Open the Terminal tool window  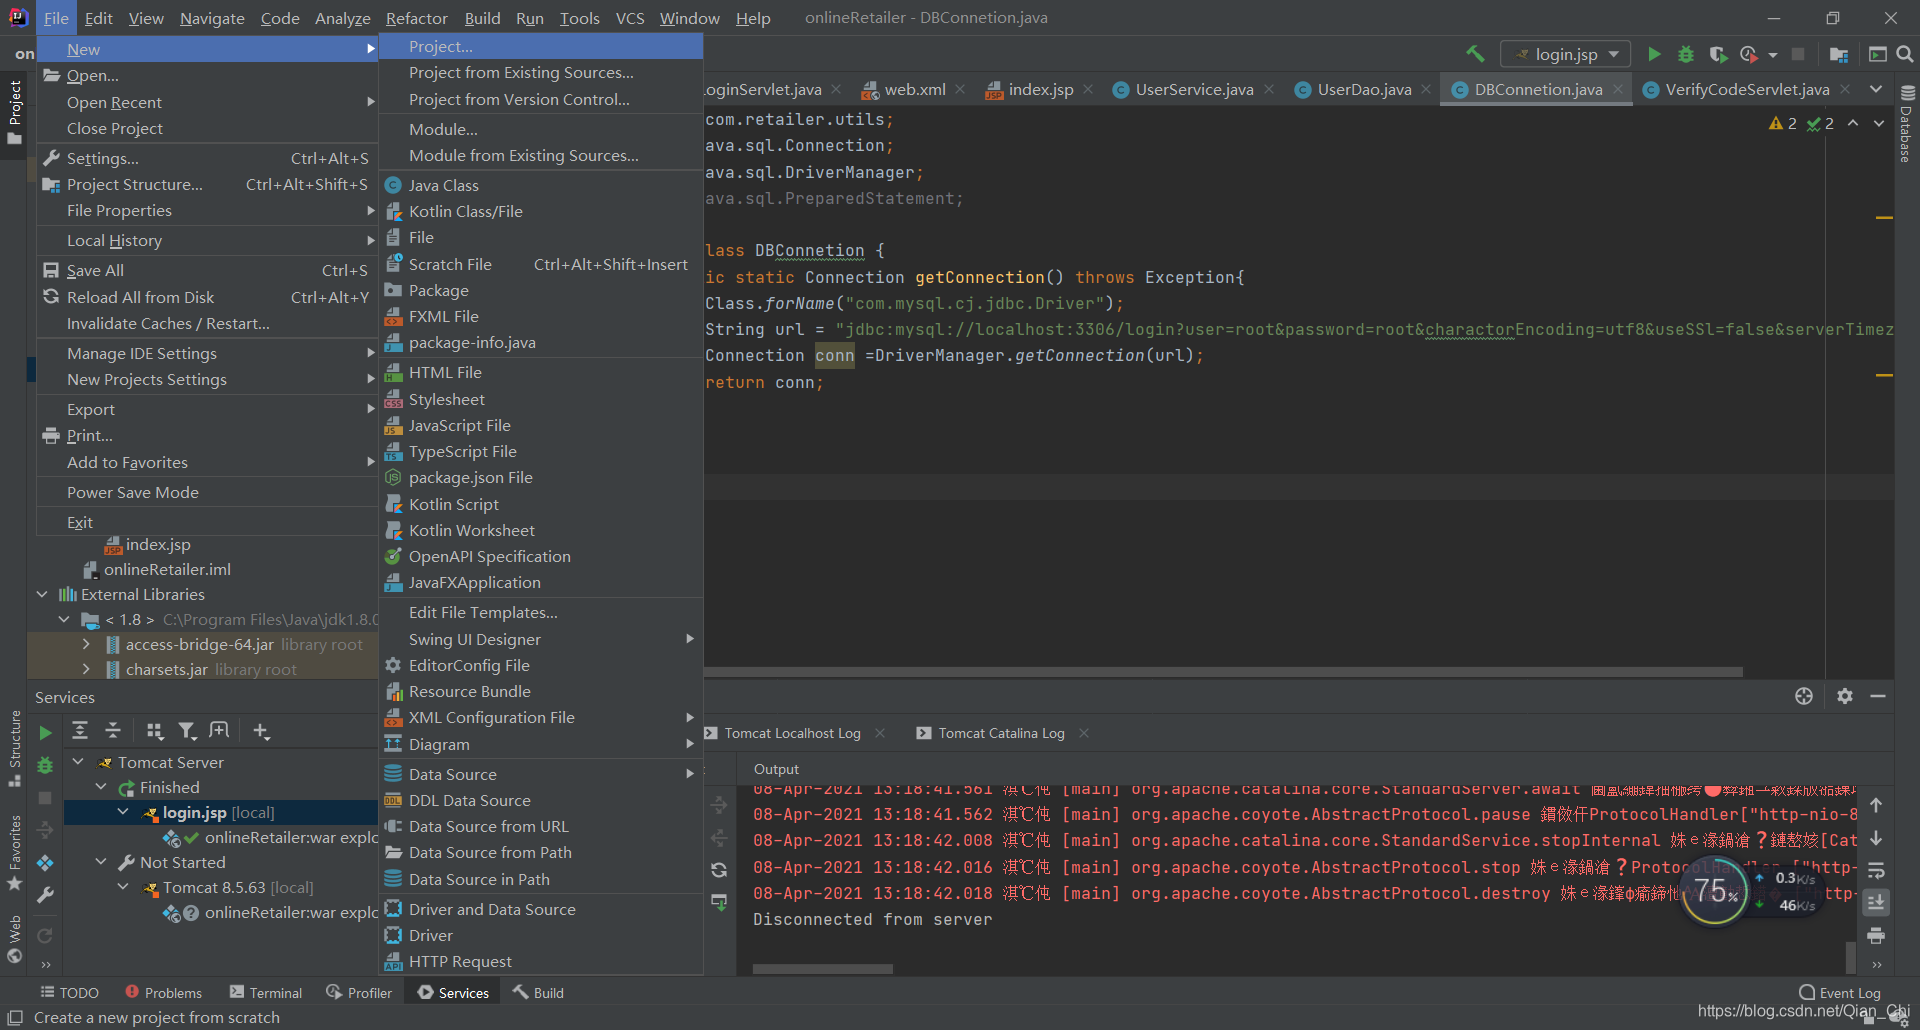[x=266, y=993]
